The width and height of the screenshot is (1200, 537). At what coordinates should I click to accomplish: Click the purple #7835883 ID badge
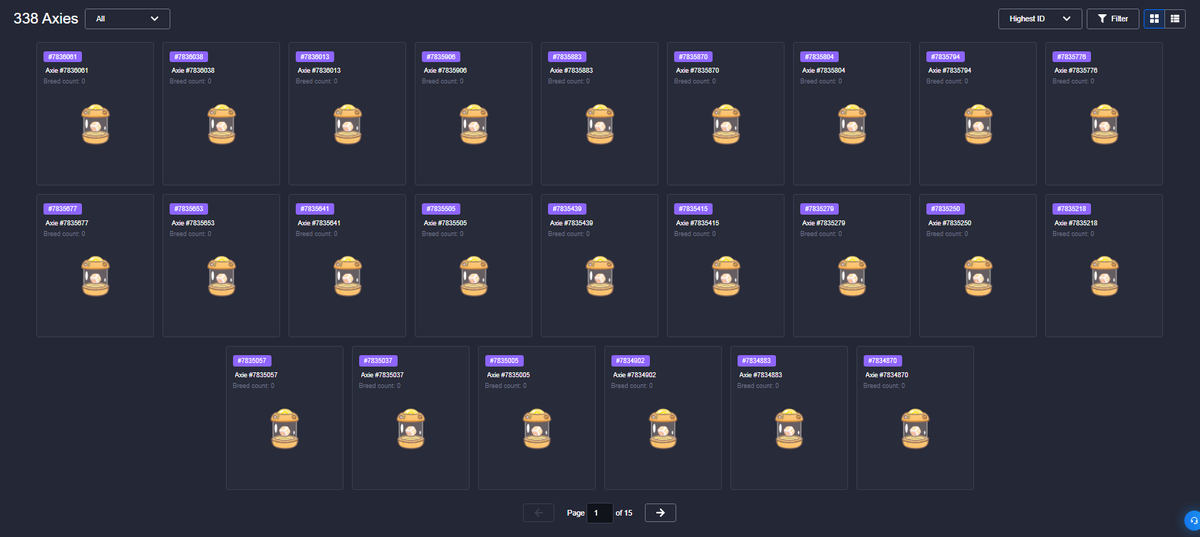point(567,57)
